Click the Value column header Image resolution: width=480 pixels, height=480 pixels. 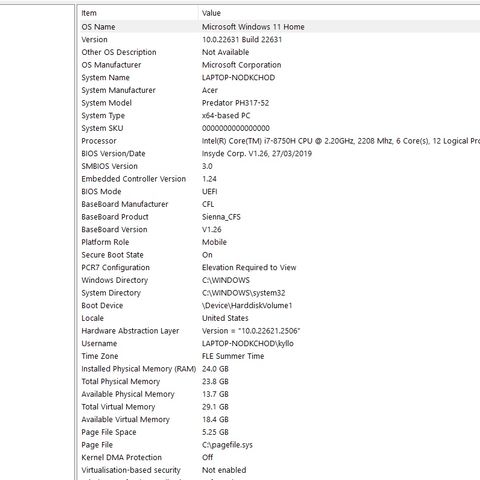coord(339,13)
